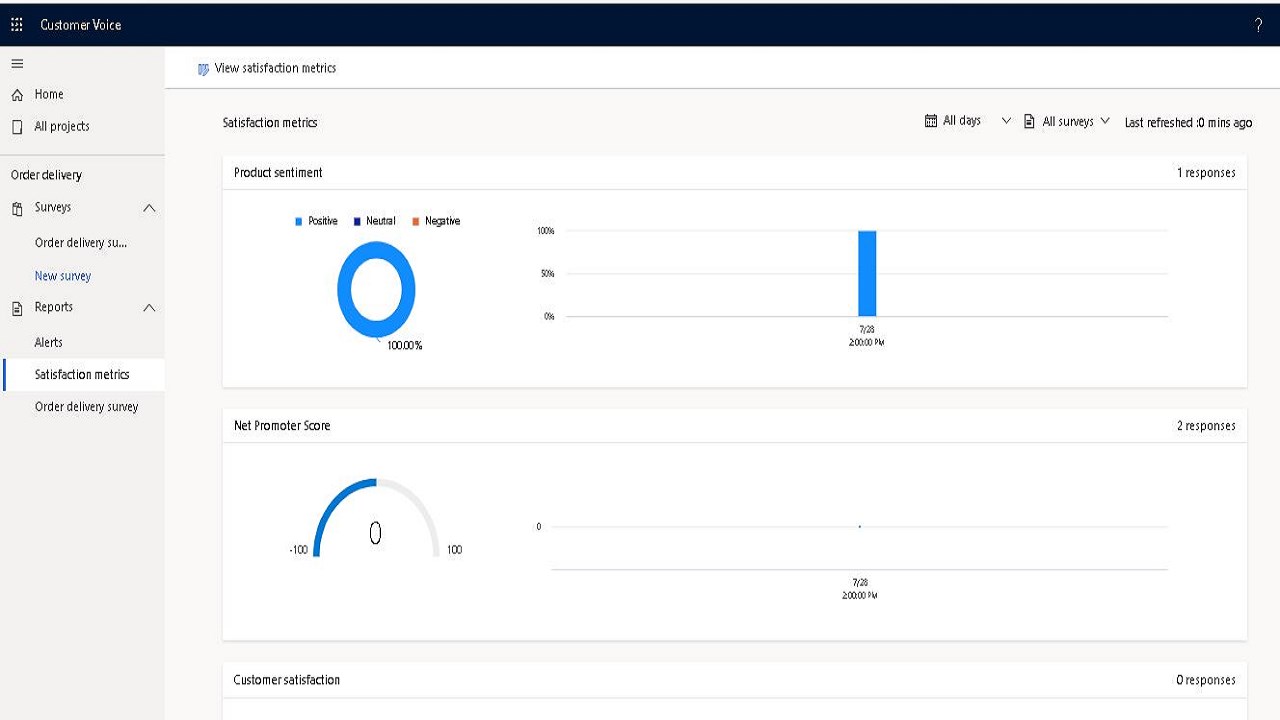1280x720 pixels.
Task: Open the Order delivery su... survey item
Action: coord(82,243)
